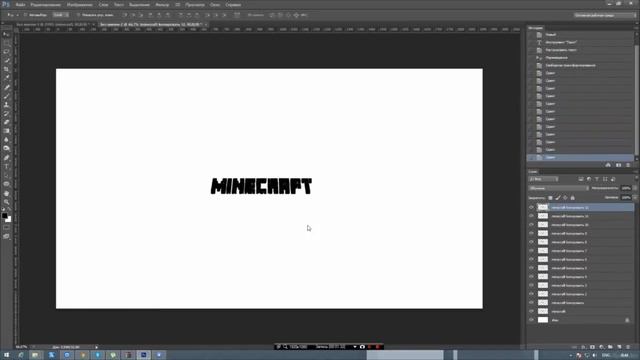Open the Редактирование menu

pos(46,5)
